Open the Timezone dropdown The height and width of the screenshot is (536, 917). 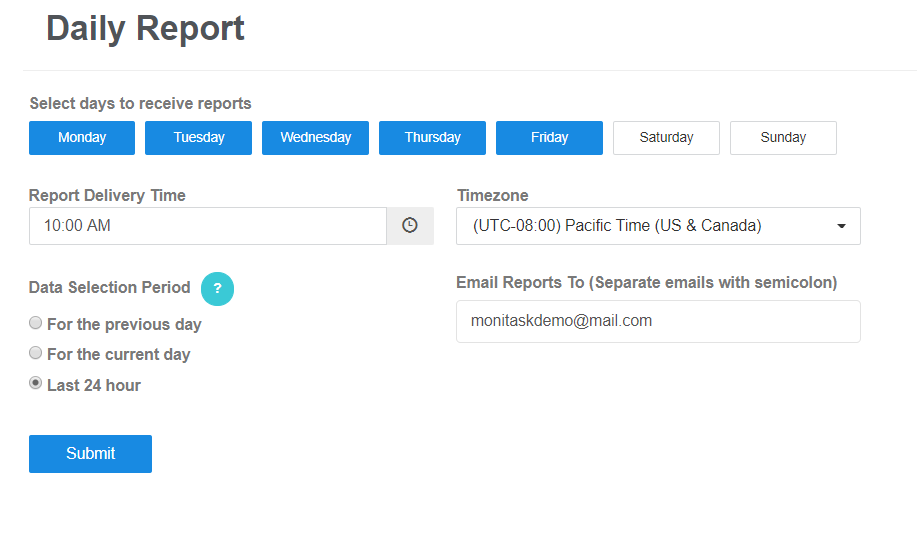coord(658,226)
